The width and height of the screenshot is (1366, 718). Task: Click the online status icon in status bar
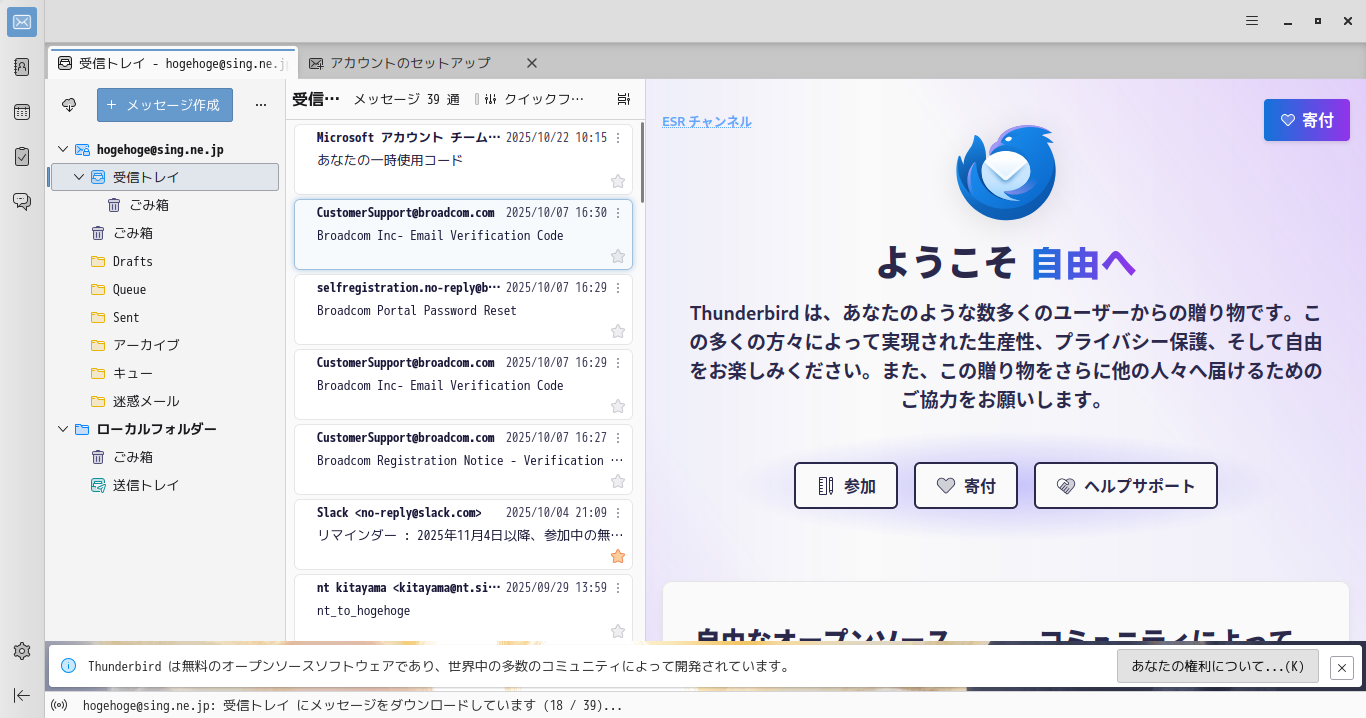tap(59, 705)
